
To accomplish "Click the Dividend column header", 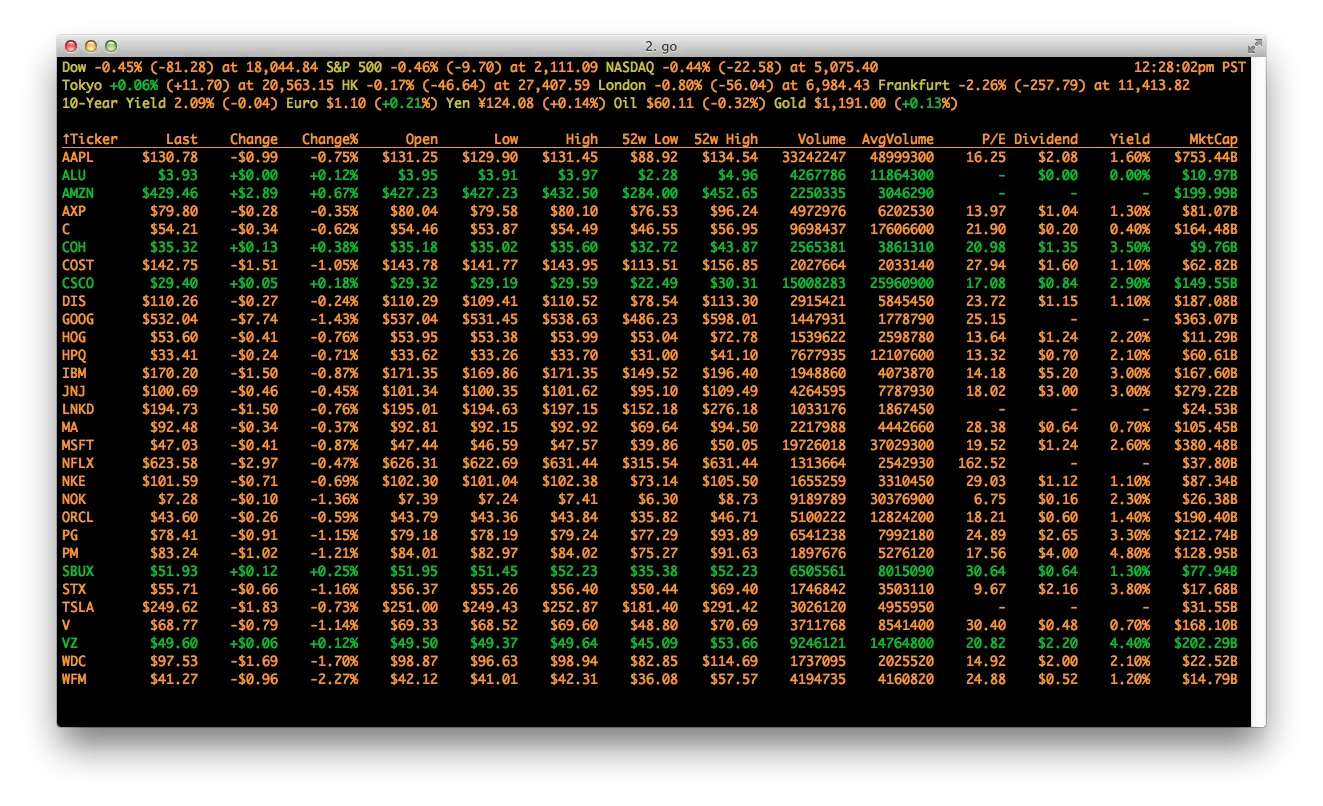I will coord(1046,139).
